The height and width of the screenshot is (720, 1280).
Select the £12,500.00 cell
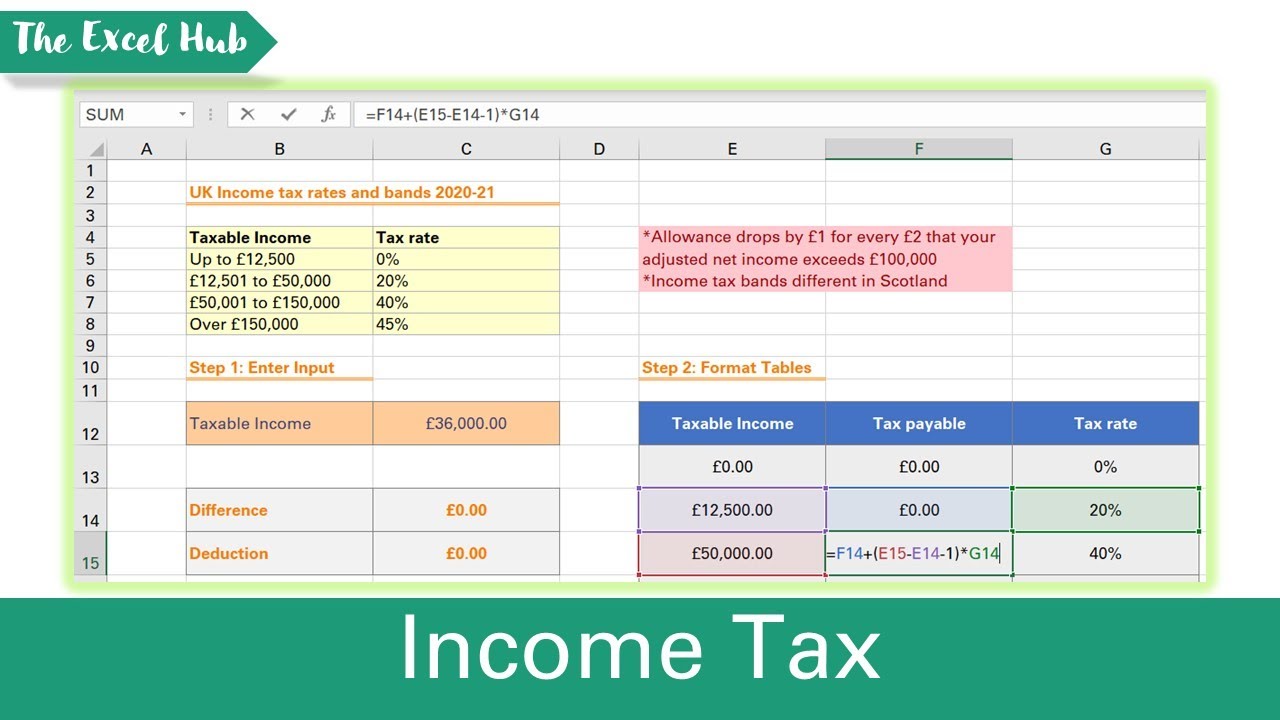pyautogui.click(x=732, y=510)
